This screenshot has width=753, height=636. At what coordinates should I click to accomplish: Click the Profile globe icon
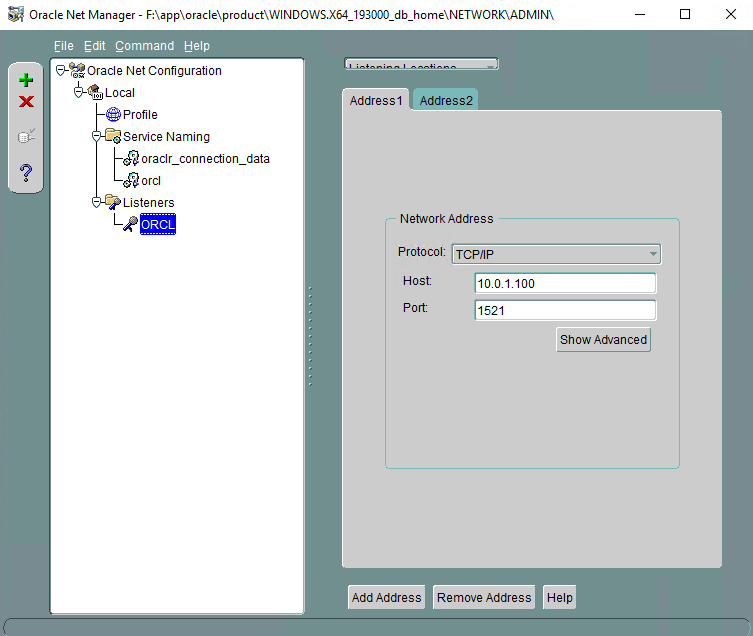113,114
